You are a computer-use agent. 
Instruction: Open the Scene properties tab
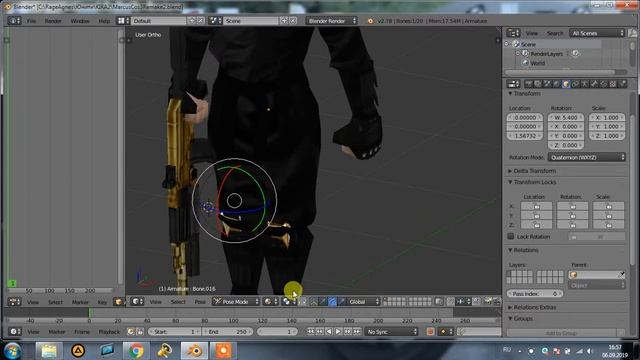click(547, 84)
